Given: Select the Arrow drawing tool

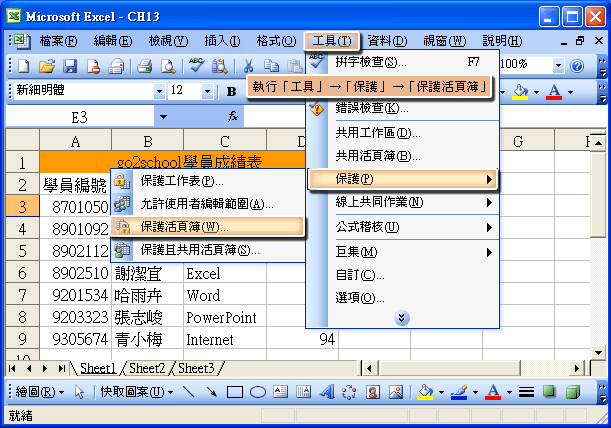Looking at the screenshot, I should tap(212, 392).
